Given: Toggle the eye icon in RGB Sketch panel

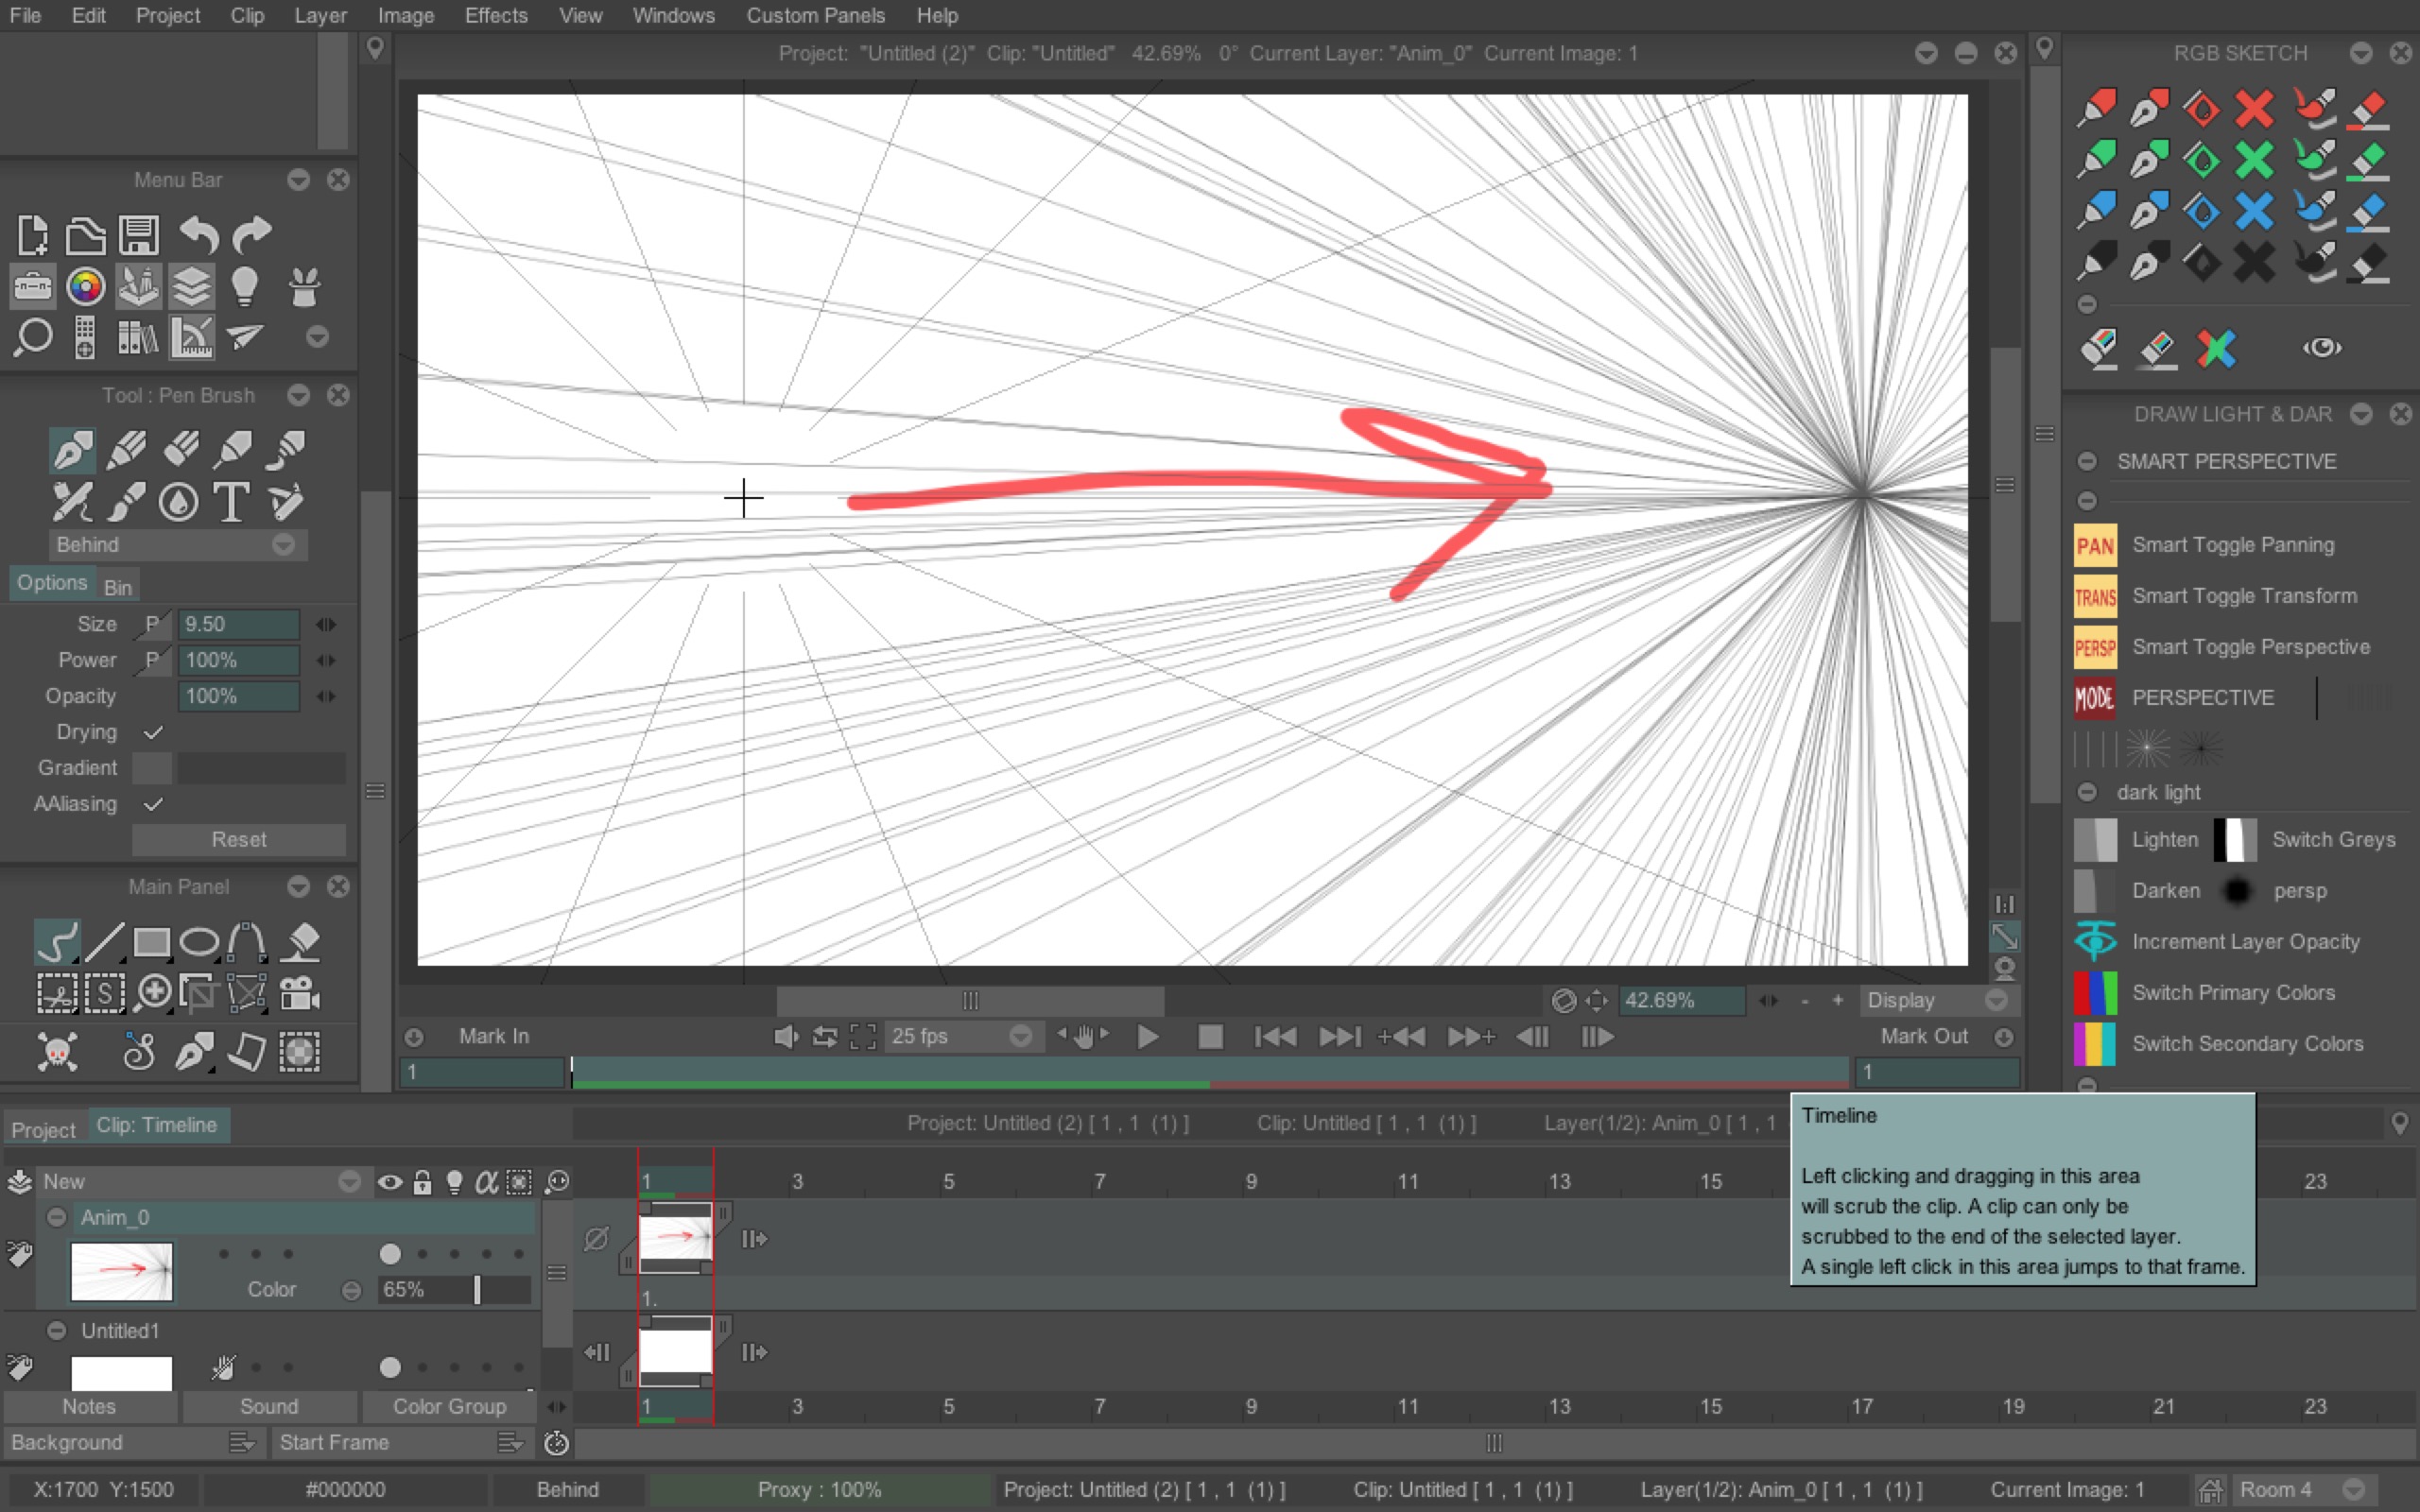Looking at the screenshot, I should pos(2322,348).
